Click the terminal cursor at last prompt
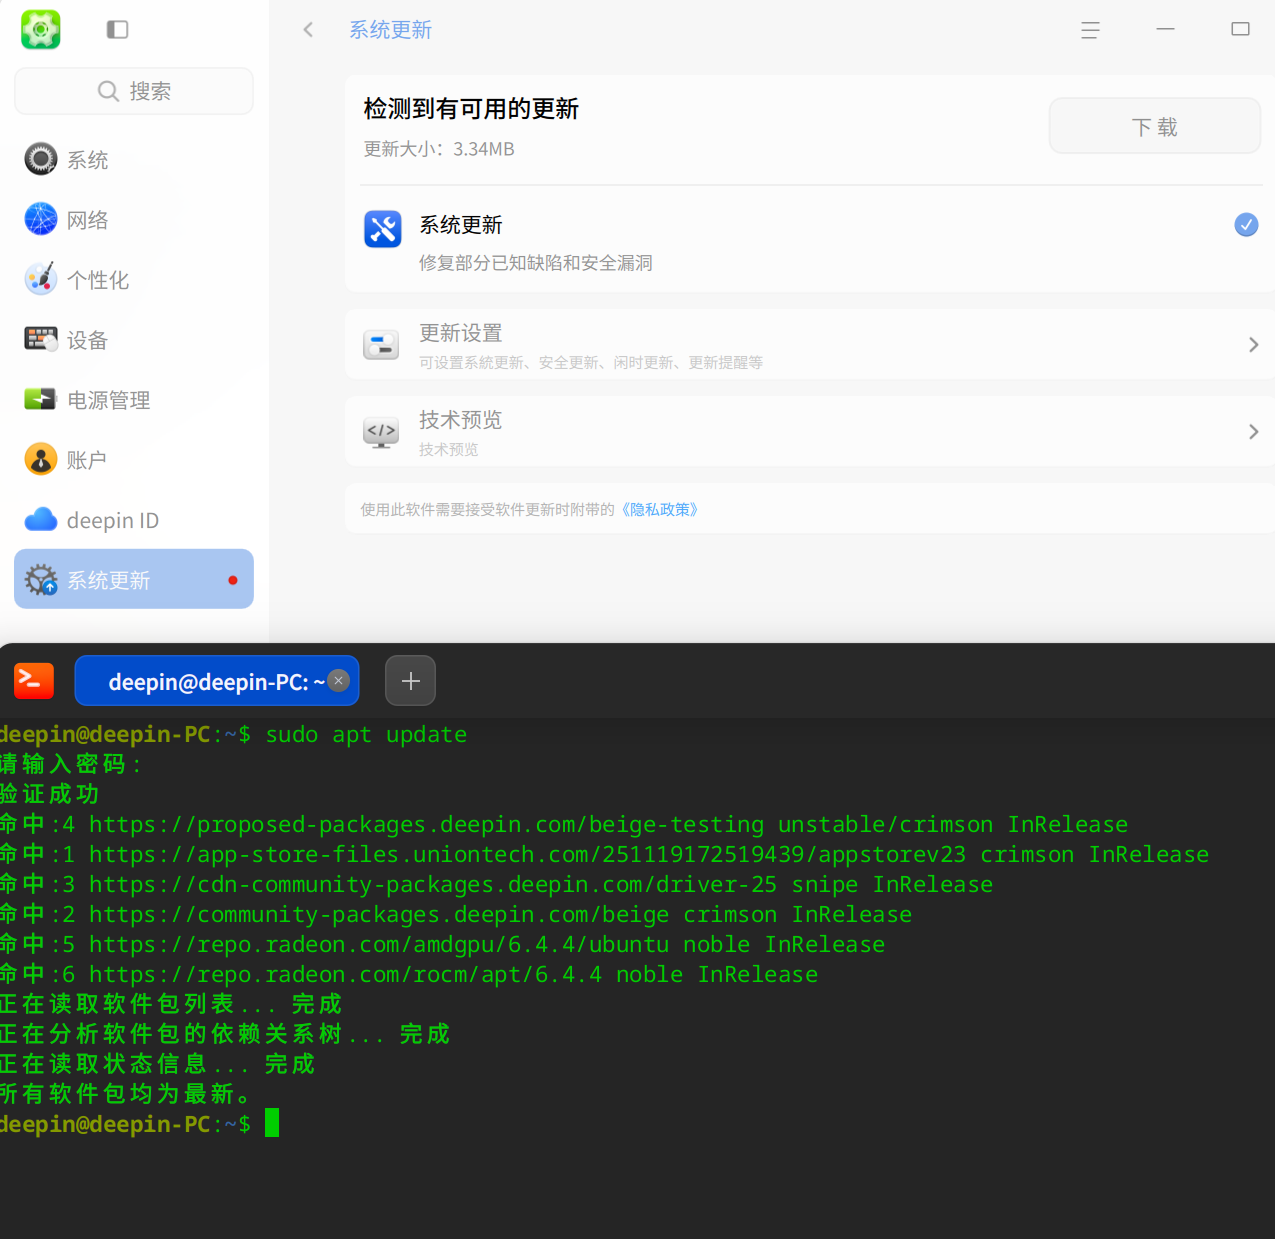1275x1239 pixels. pos(272,1124)
